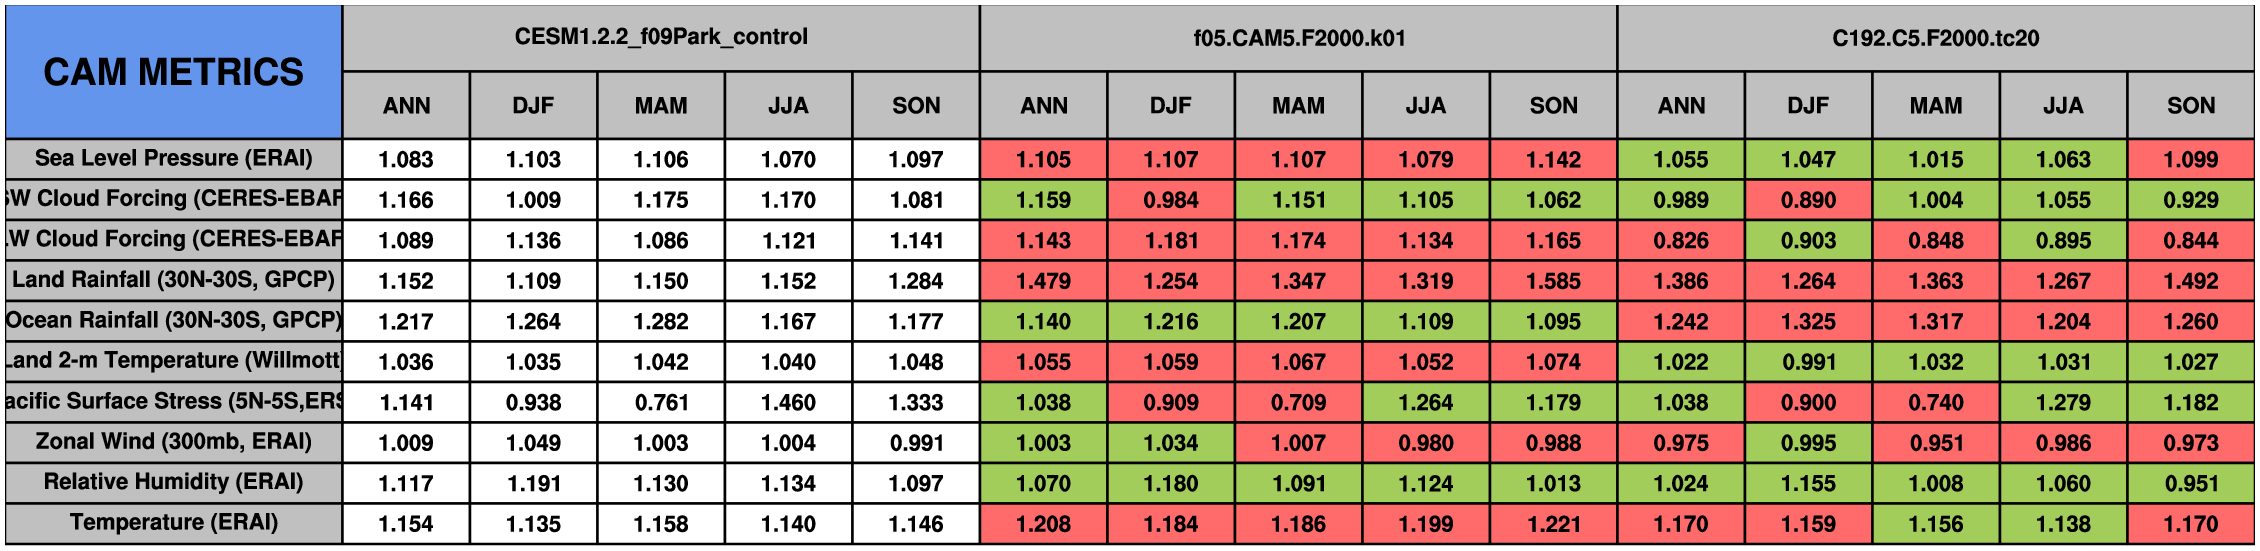Click the C192.C5.F2000.tc20 column group header
Viewport: 2260px width, 551px height.
pos(1935,38)
